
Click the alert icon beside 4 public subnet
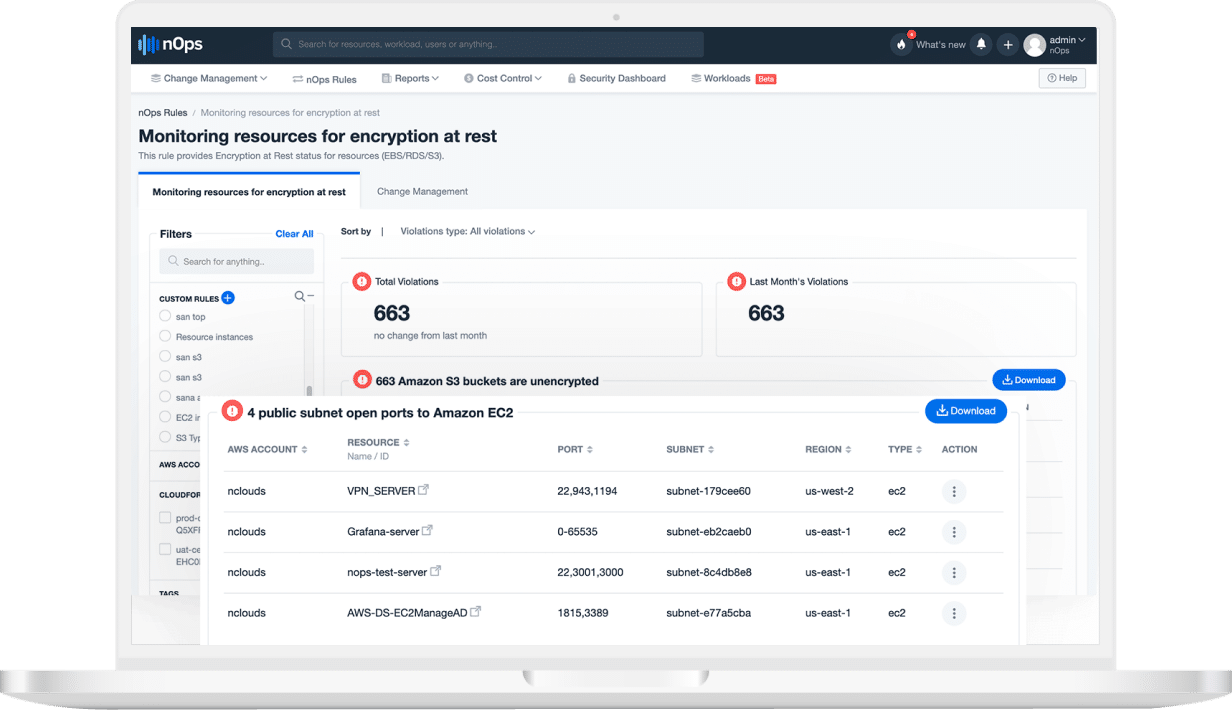[232, 411]
